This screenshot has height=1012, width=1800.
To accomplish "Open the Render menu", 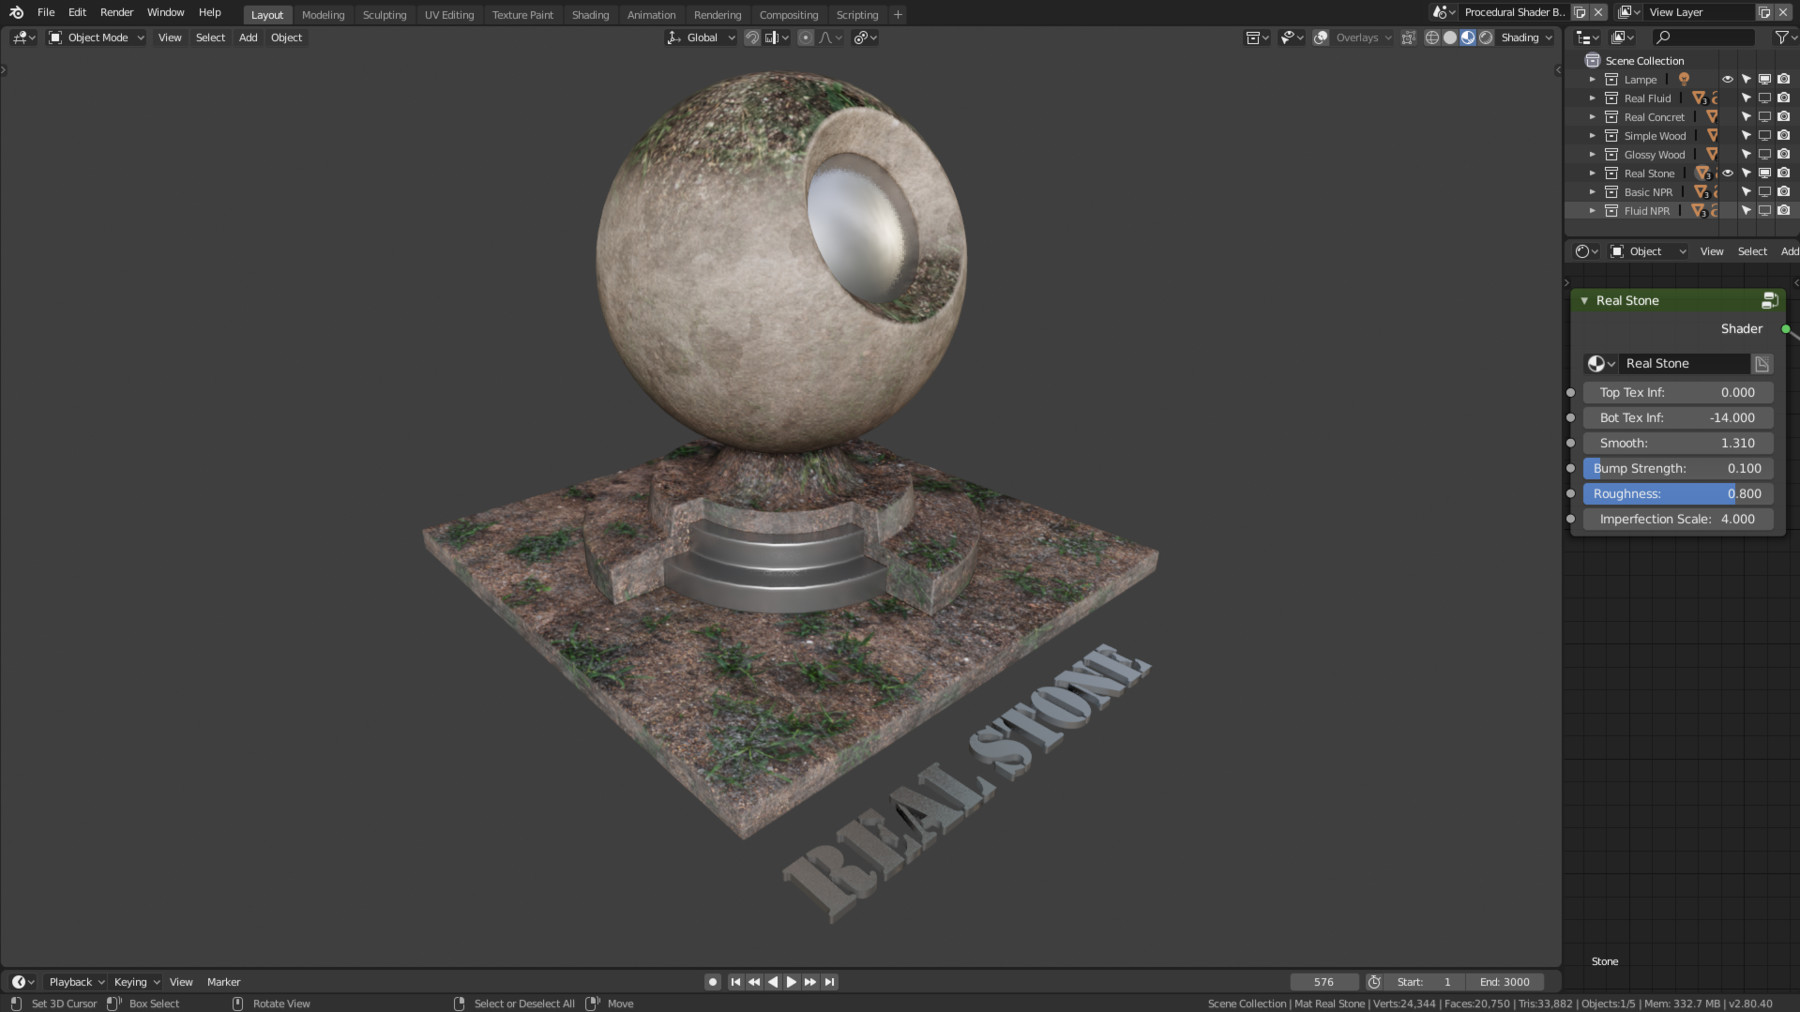I will point(115,12).
